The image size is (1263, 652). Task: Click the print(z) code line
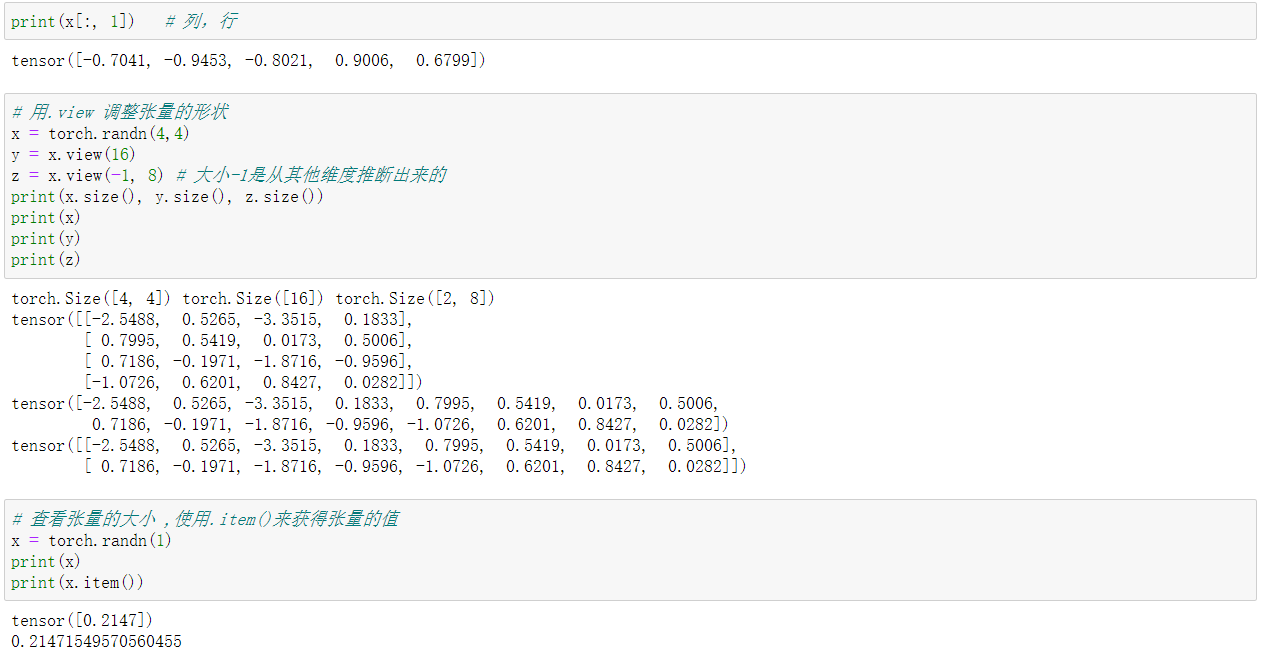pos(46,259)
